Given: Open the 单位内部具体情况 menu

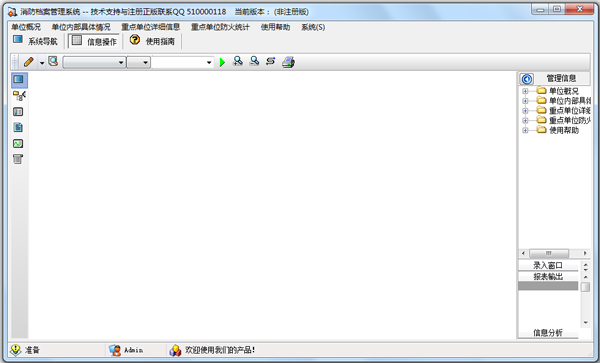Looking at the screenshot, I should pos(81,27).
